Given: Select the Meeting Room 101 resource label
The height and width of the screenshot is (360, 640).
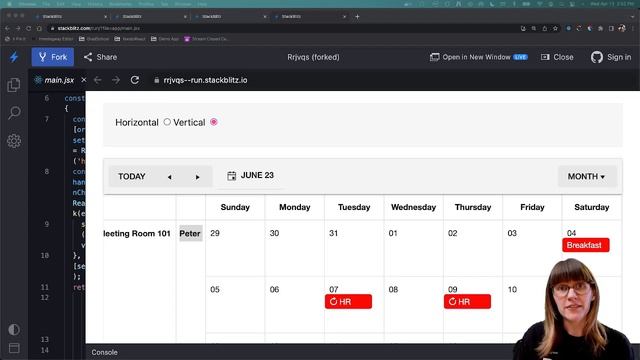Looking at the screenshot, I should pos(137,233).
